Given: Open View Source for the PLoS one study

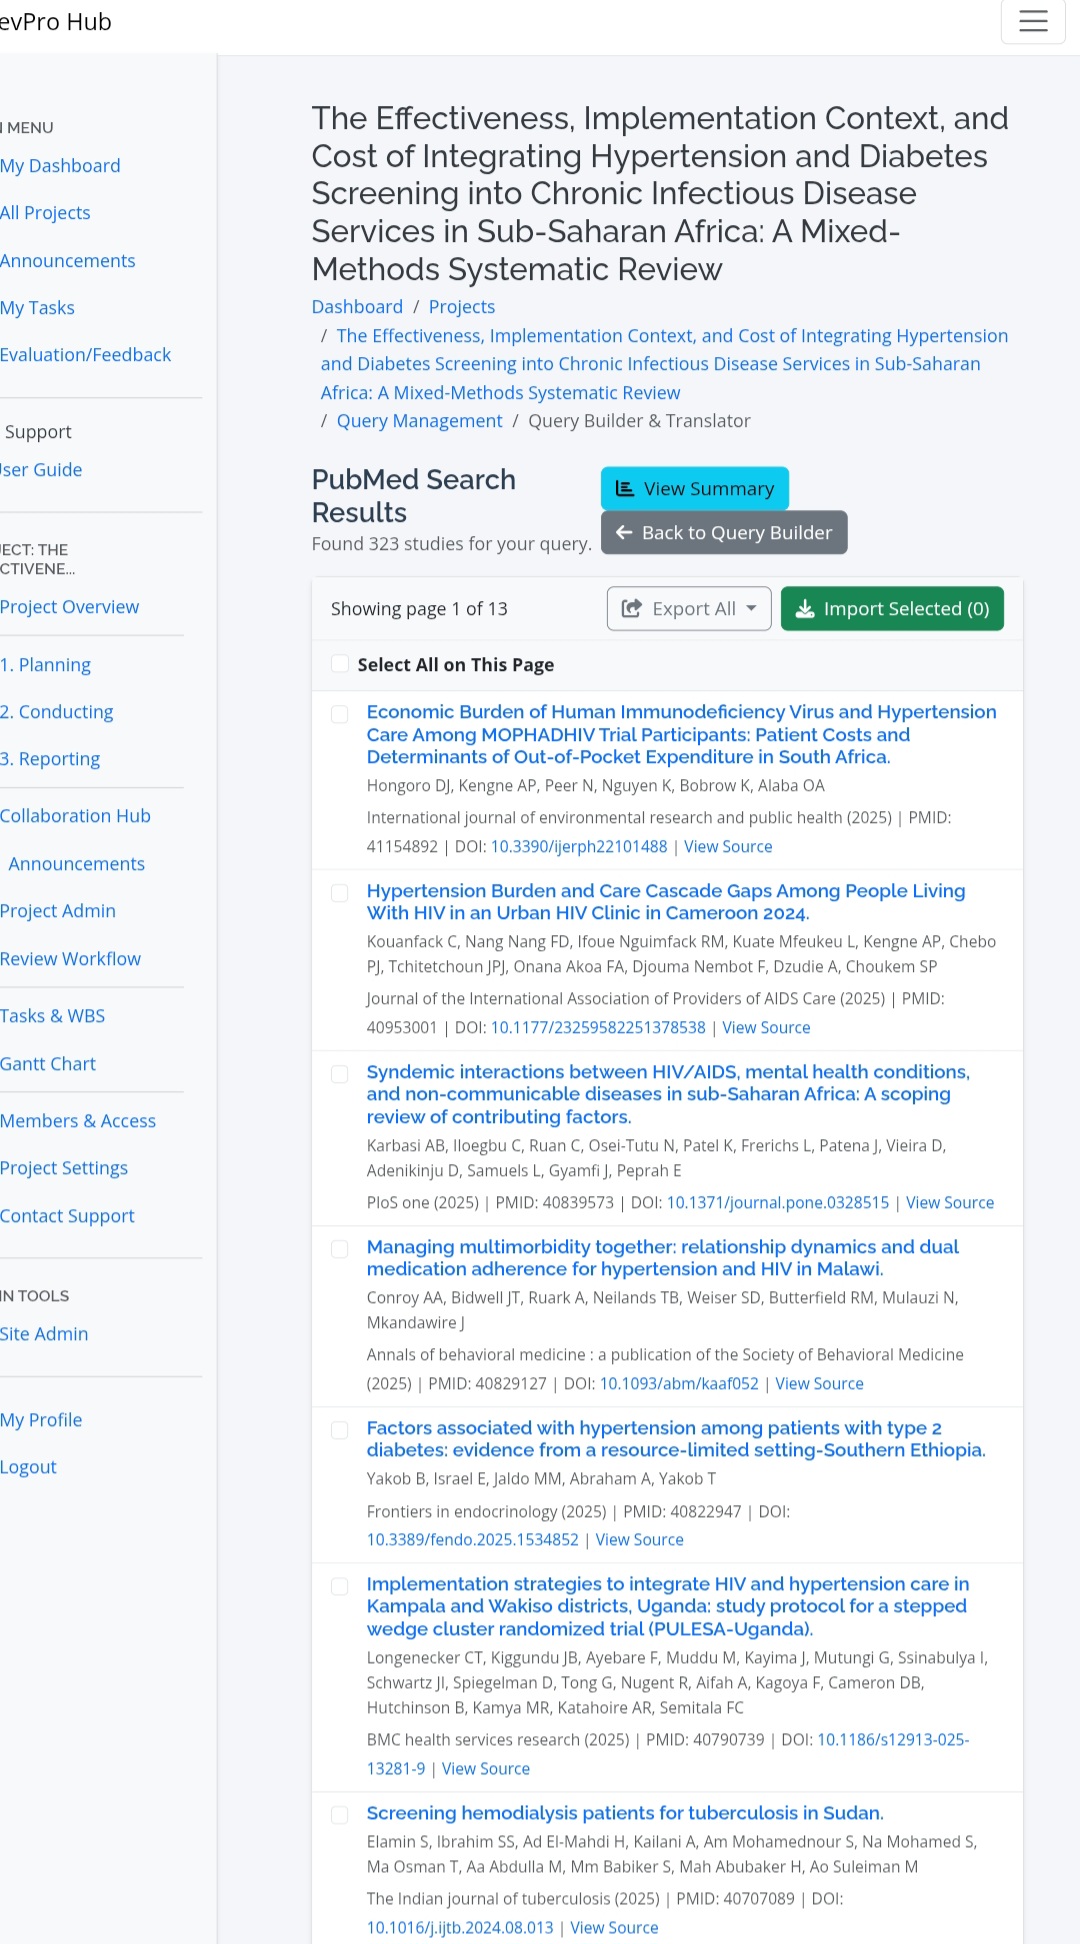Looking at the screenshot, I should tap(949, 1203).
